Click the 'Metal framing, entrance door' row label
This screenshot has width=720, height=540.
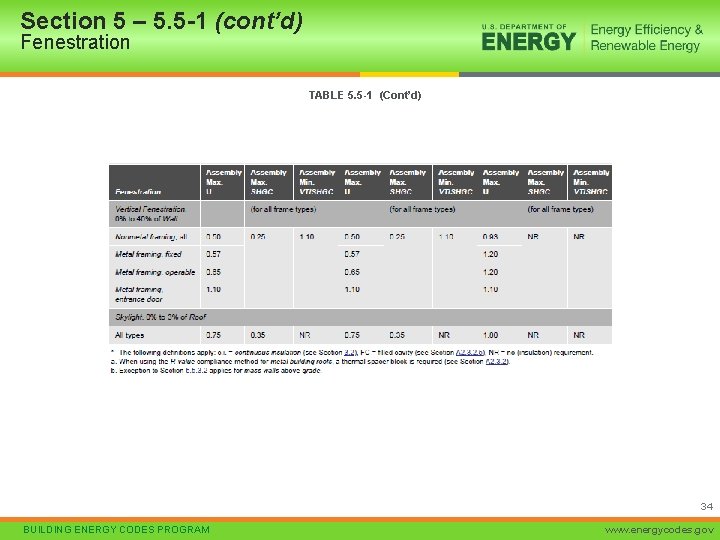pos(139,294)
